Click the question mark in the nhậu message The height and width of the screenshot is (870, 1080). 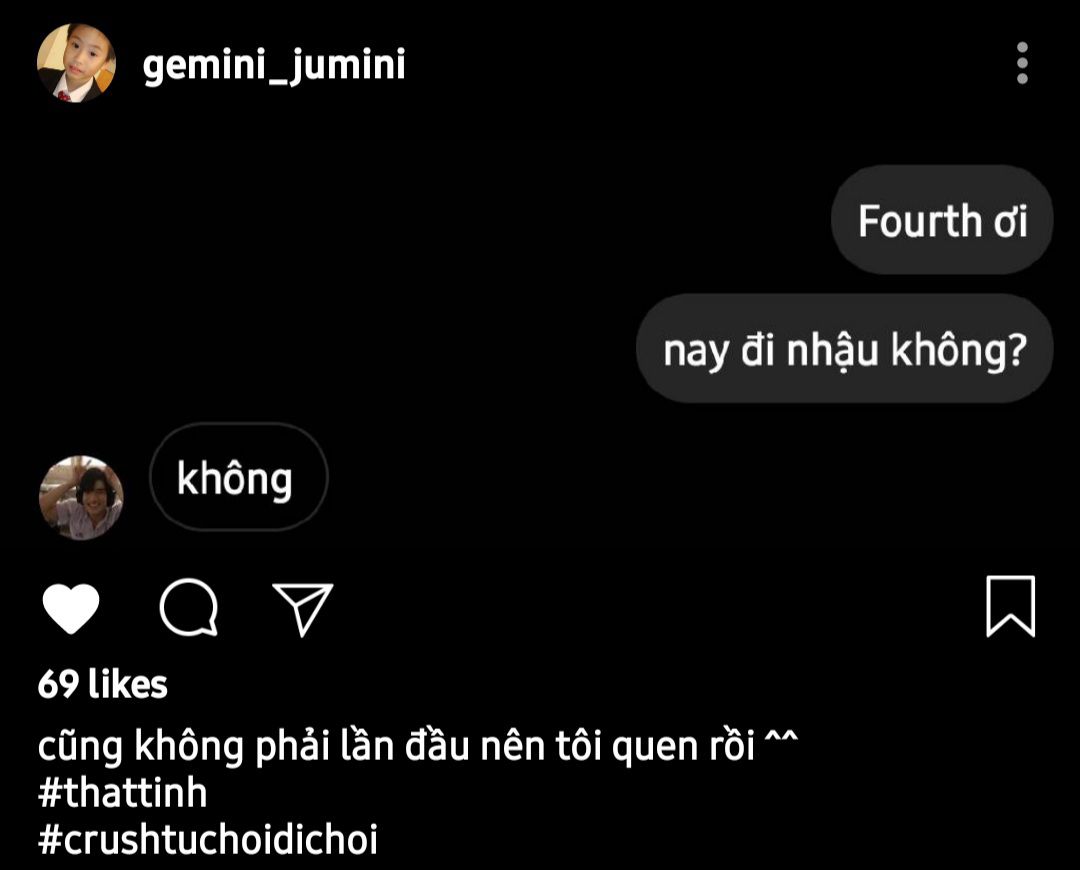point(1017,349)
